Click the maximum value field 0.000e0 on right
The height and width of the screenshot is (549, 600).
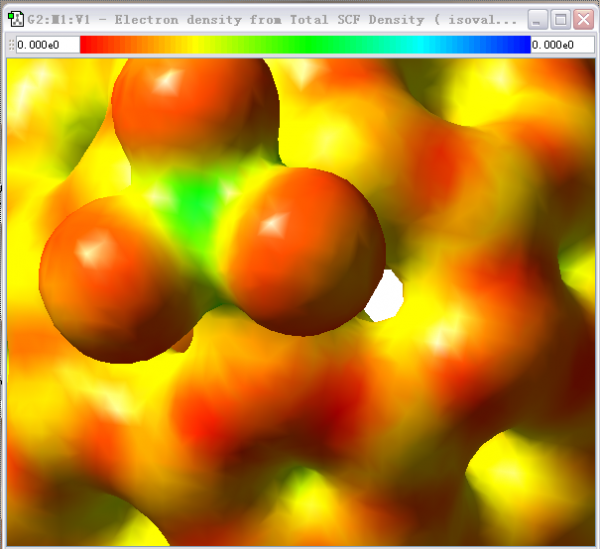[x=562, y=45]
